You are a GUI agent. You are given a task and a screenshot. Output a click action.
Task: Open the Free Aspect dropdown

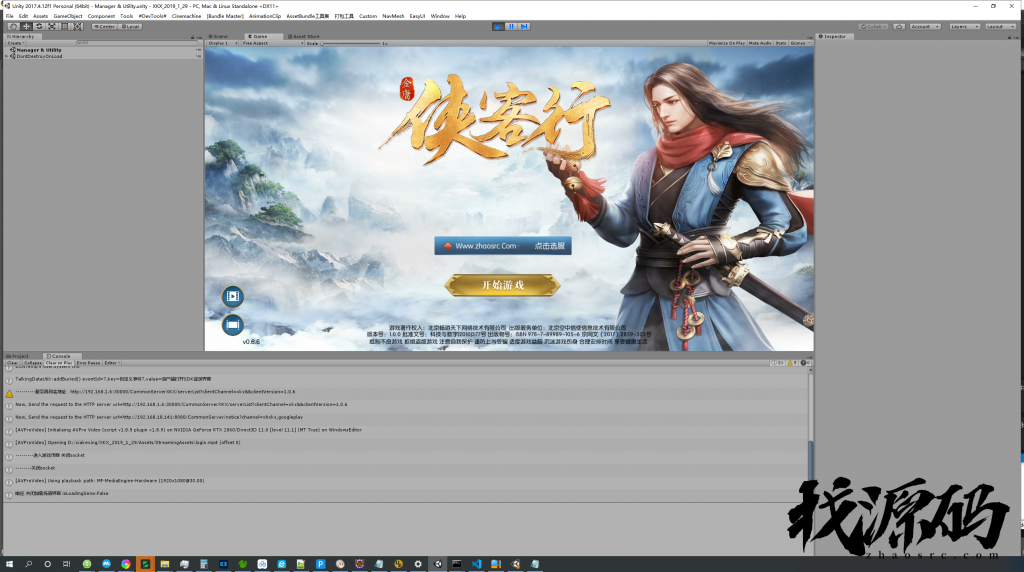point(272,43)
